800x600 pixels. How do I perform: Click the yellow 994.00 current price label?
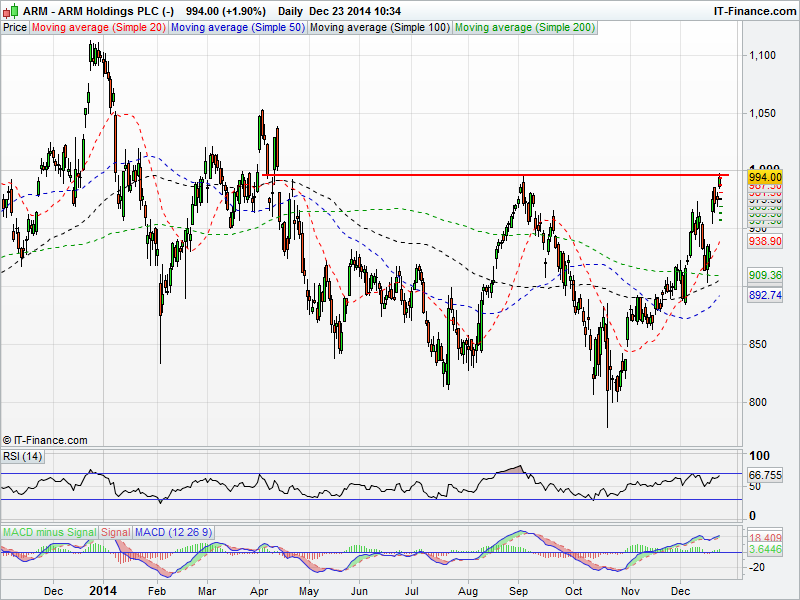(x=765, y=177)
